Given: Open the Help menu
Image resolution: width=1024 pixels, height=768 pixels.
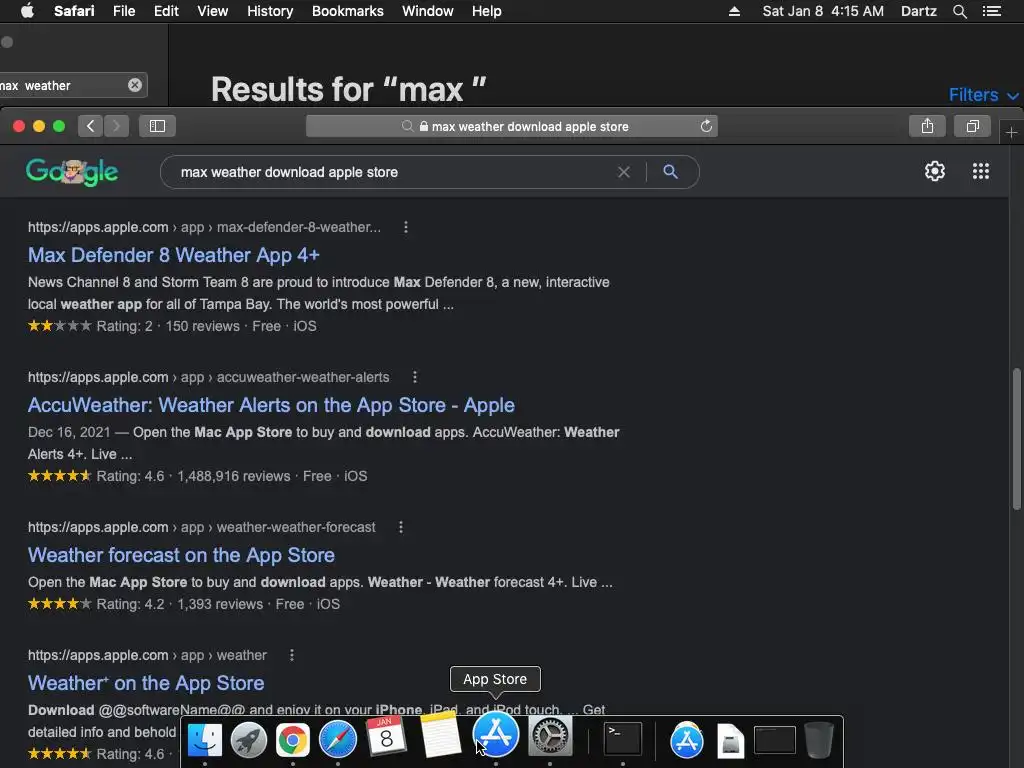Looking at the screenshot, I should (487, 11).
